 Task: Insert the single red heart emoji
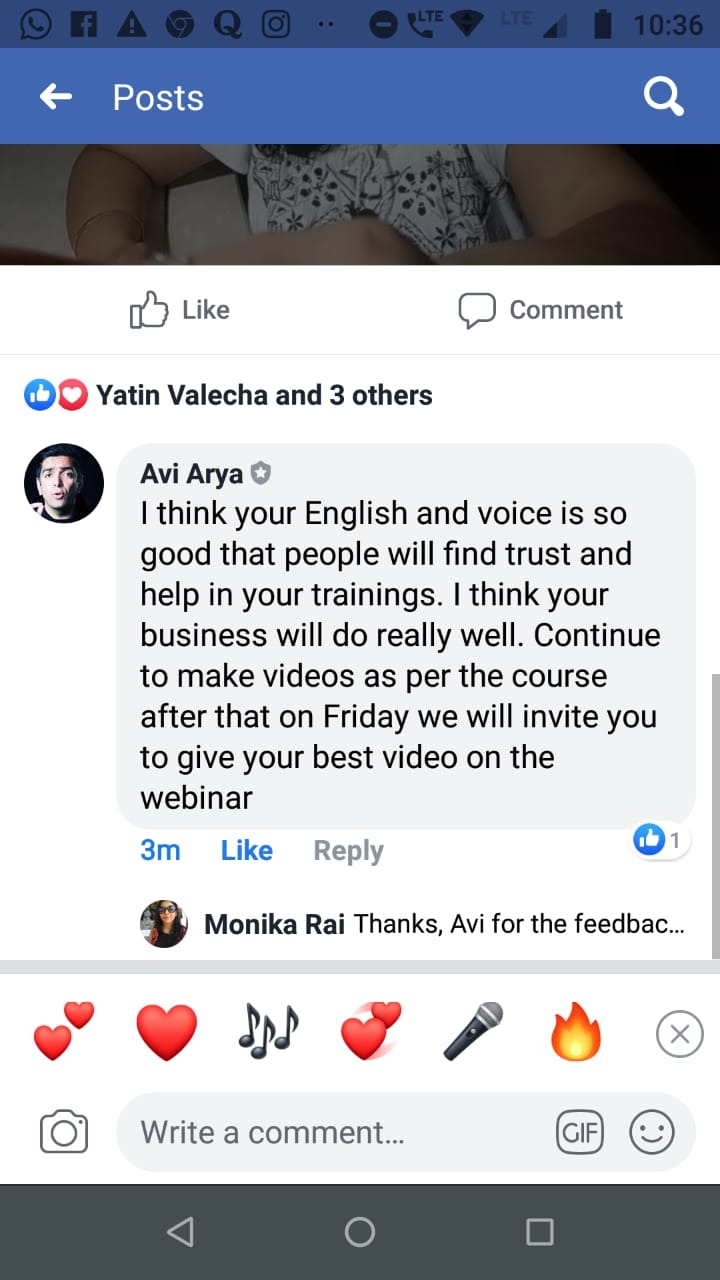[x=166, y=1032]
